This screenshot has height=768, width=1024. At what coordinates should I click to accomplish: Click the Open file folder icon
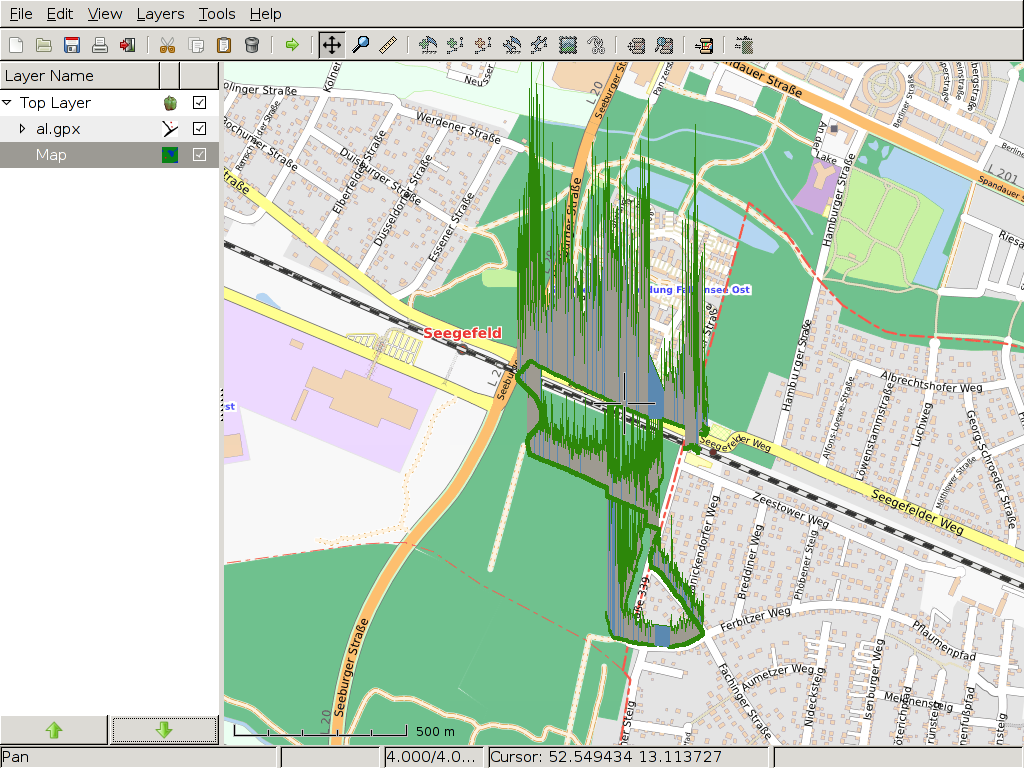(x=44, y=44)
